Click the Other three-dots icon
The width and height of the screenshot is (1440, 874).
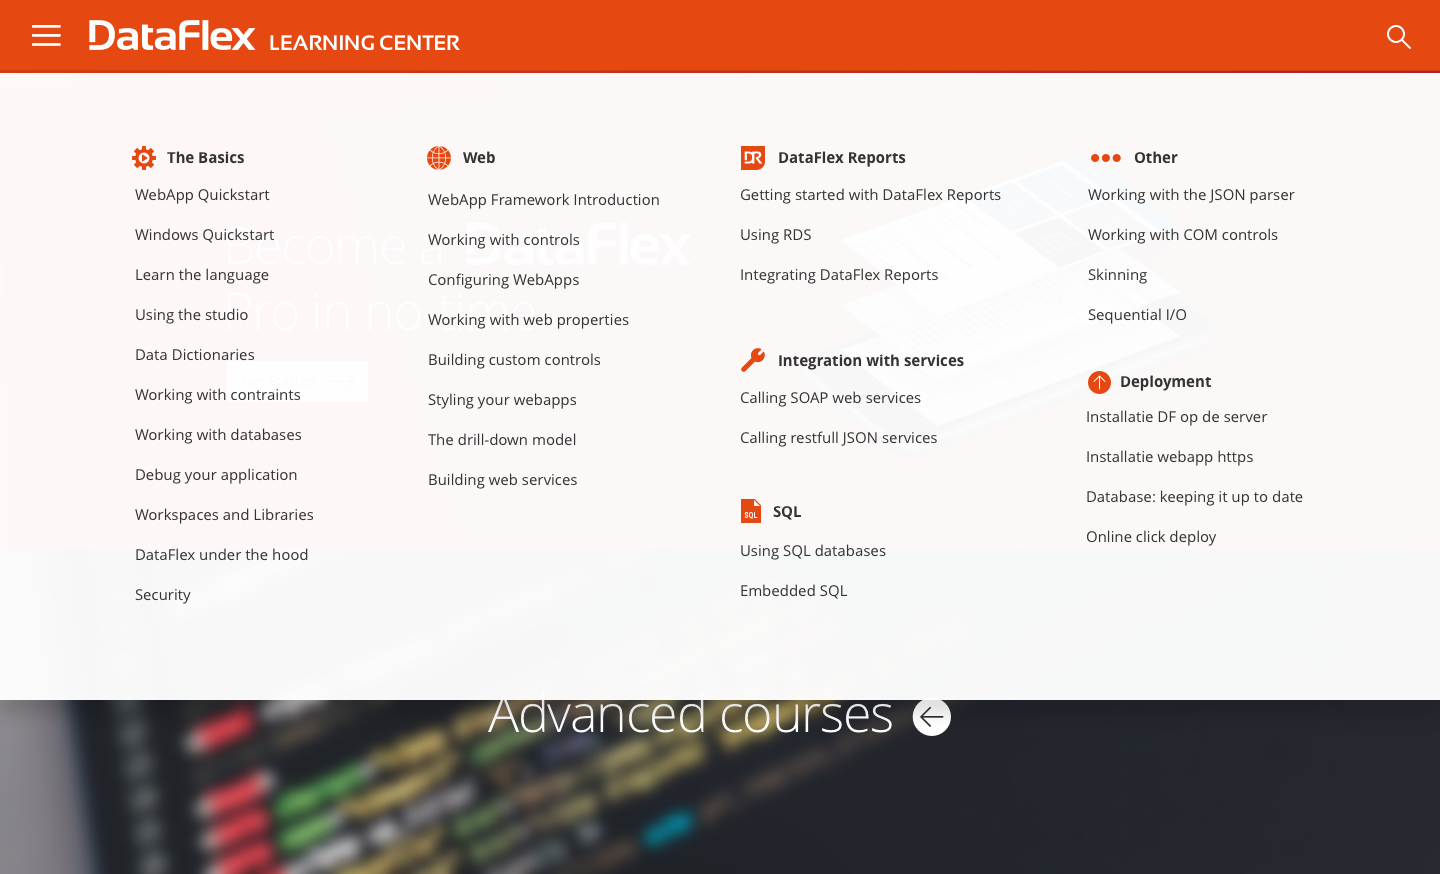tap(1105, 158)
